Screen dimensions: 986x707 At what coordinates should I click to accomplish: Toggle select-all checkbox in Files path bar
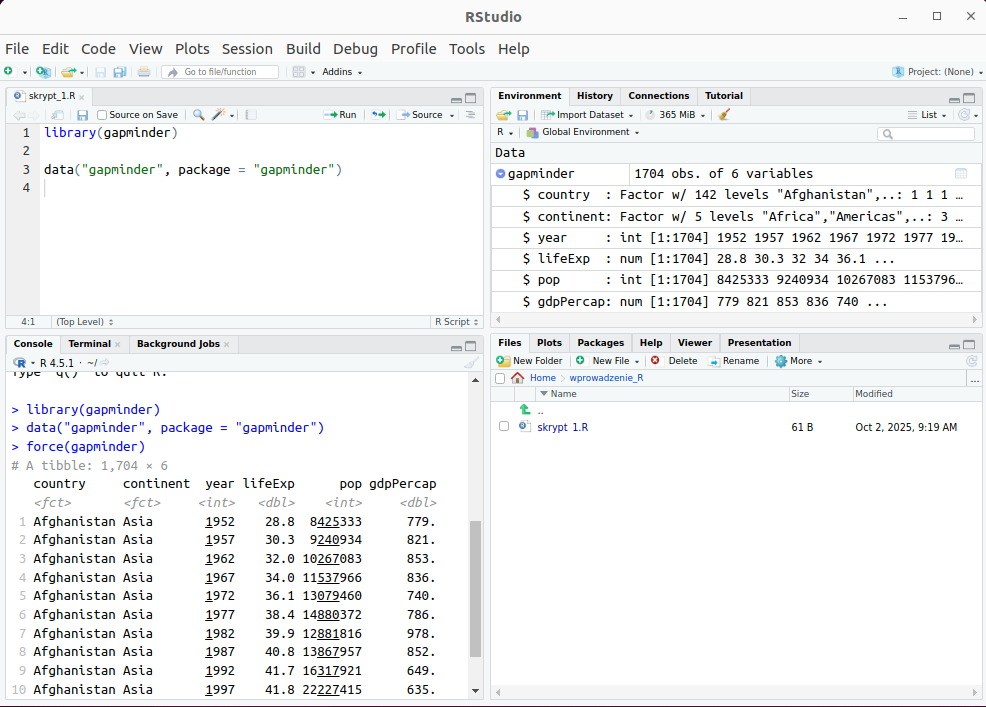(500, 379)
